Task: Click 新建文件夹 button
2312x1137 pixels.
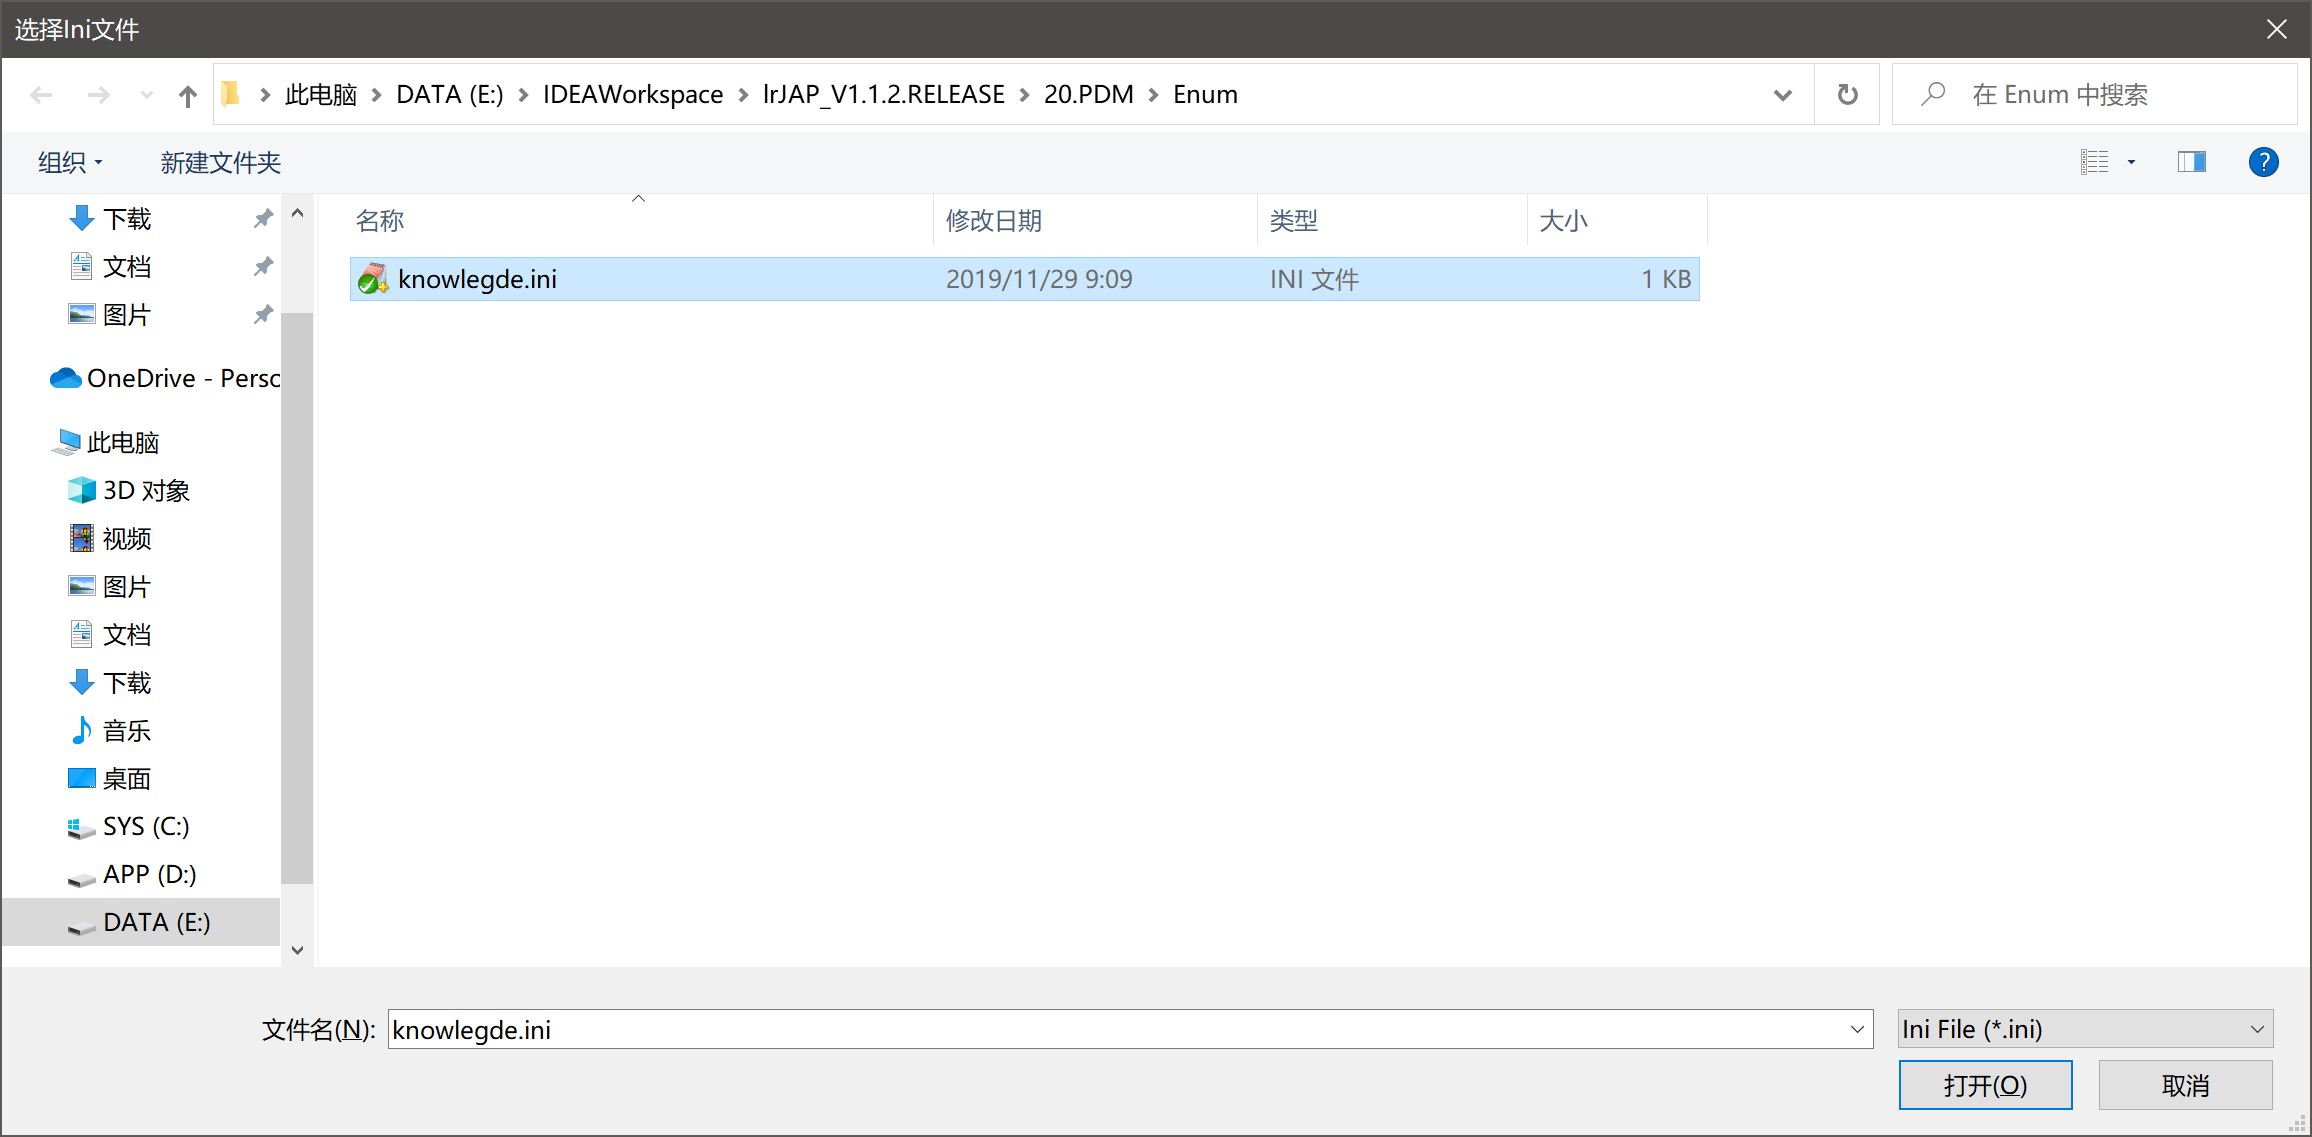Action: coord(221,162)
